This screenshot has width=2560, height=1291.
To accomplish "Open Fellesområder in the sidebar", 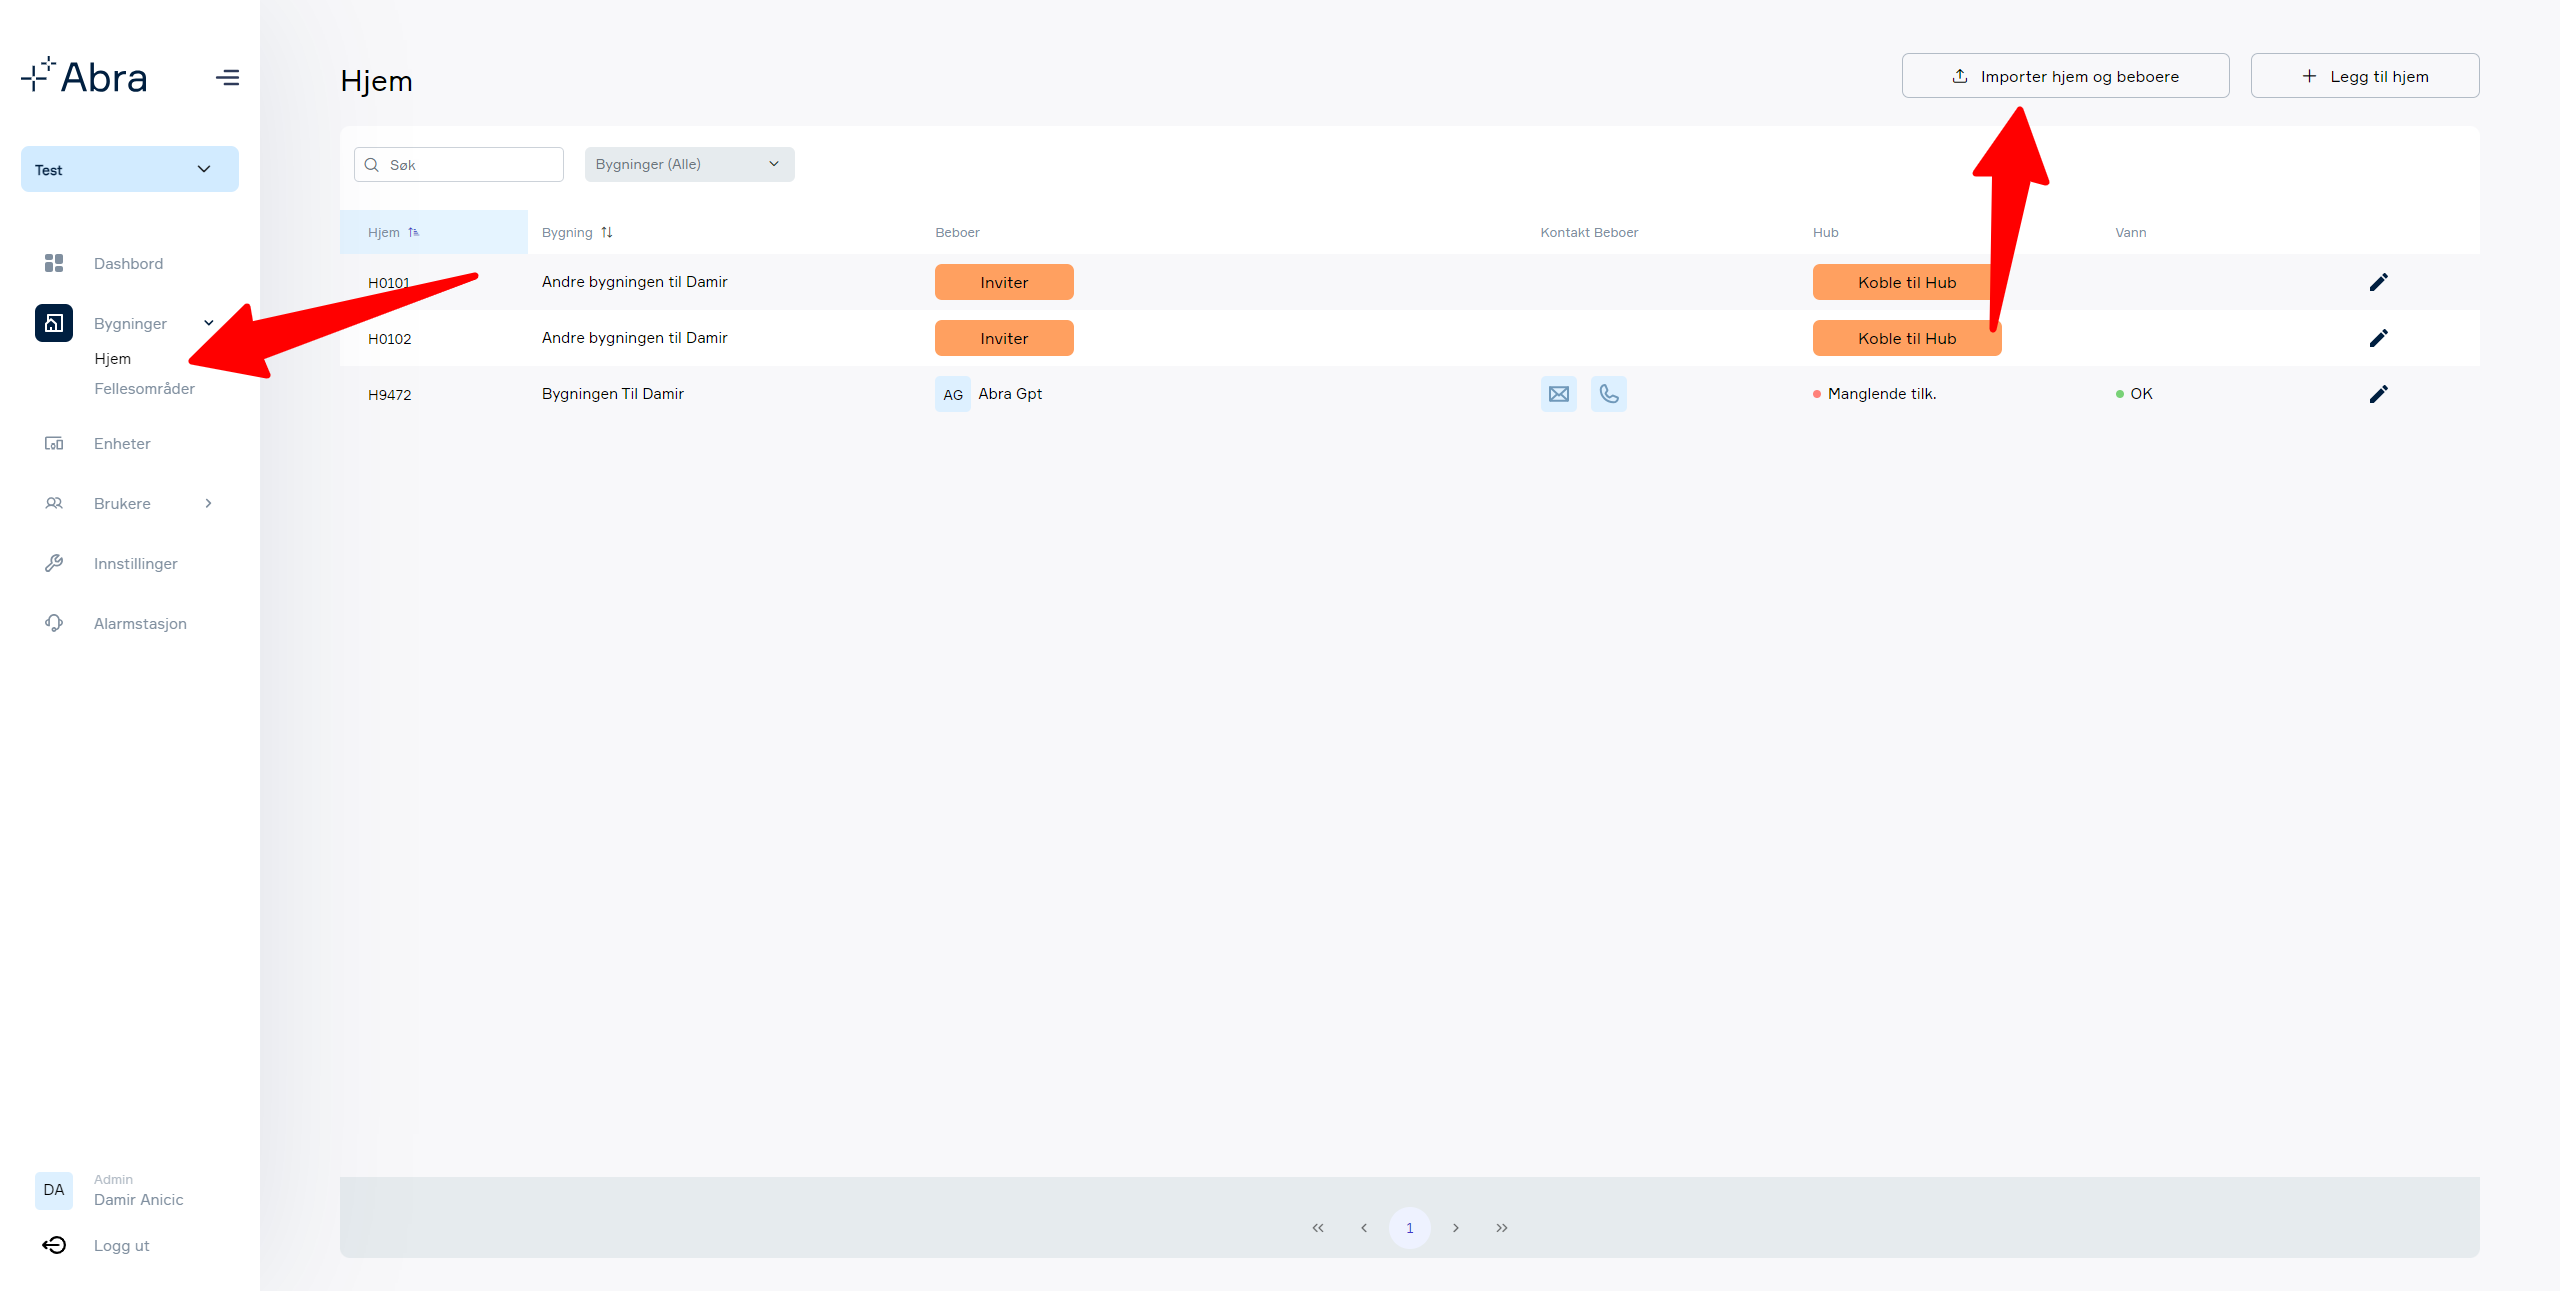I will (144, 388).
